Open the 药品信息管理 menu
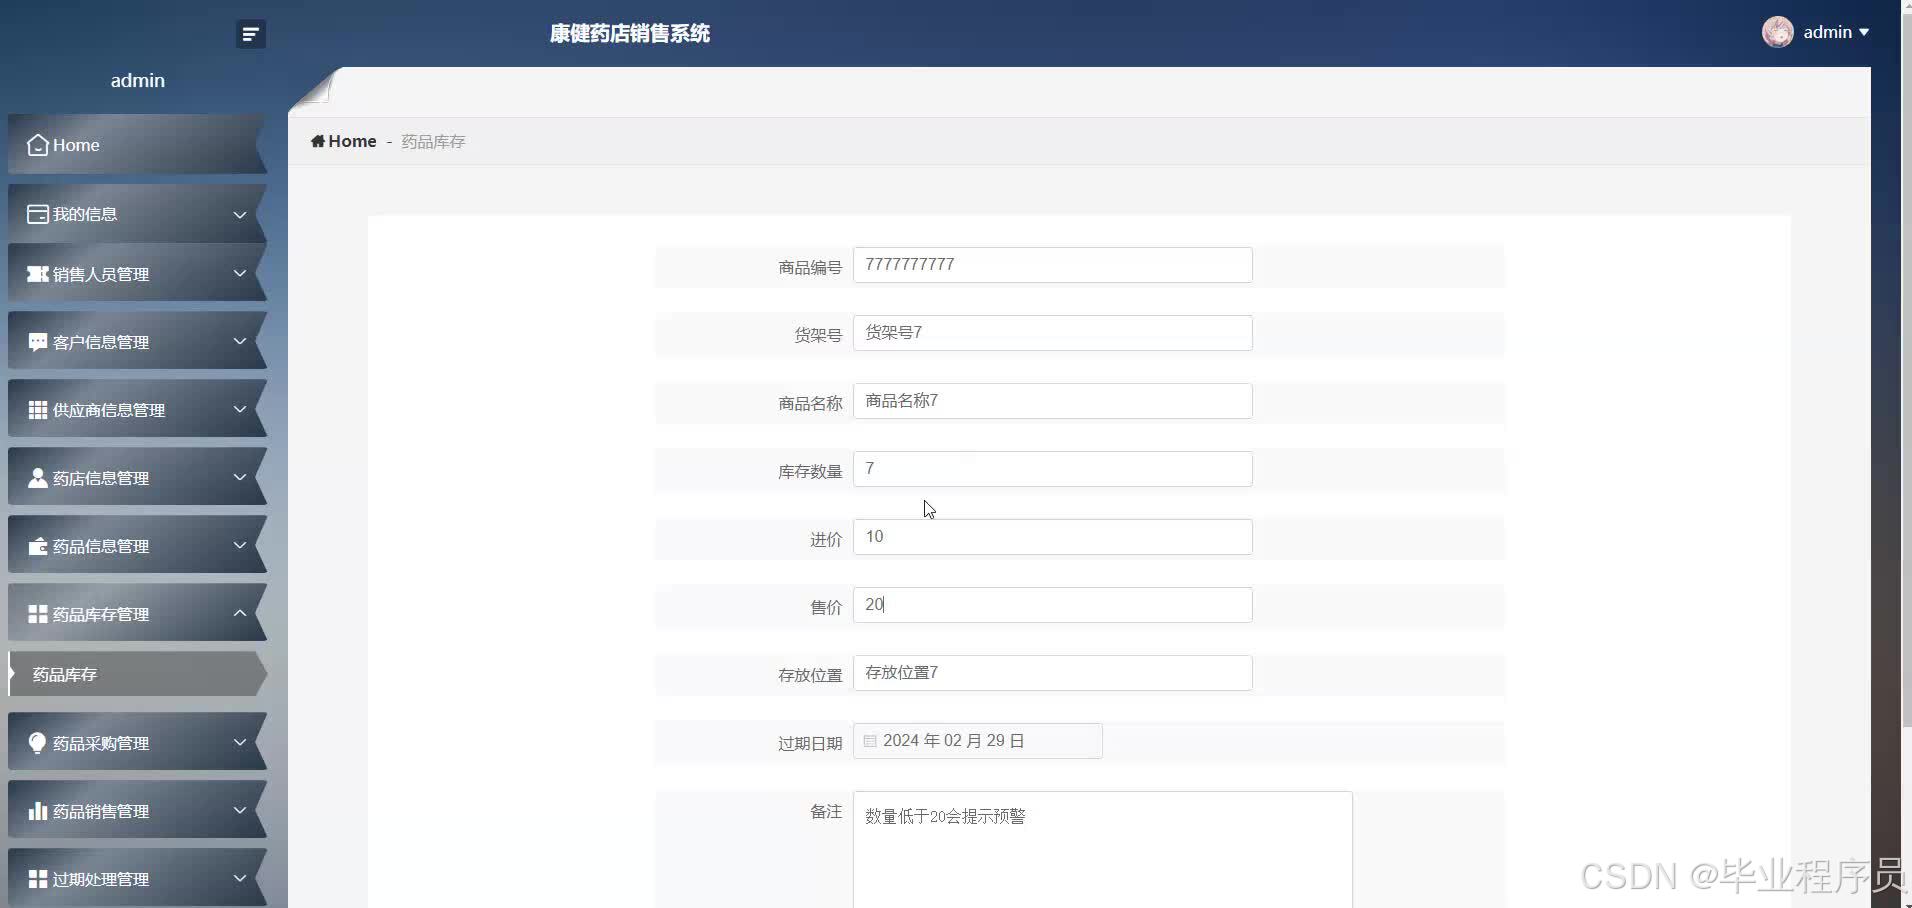1912x908 pixels. click(x=137, y=546)
